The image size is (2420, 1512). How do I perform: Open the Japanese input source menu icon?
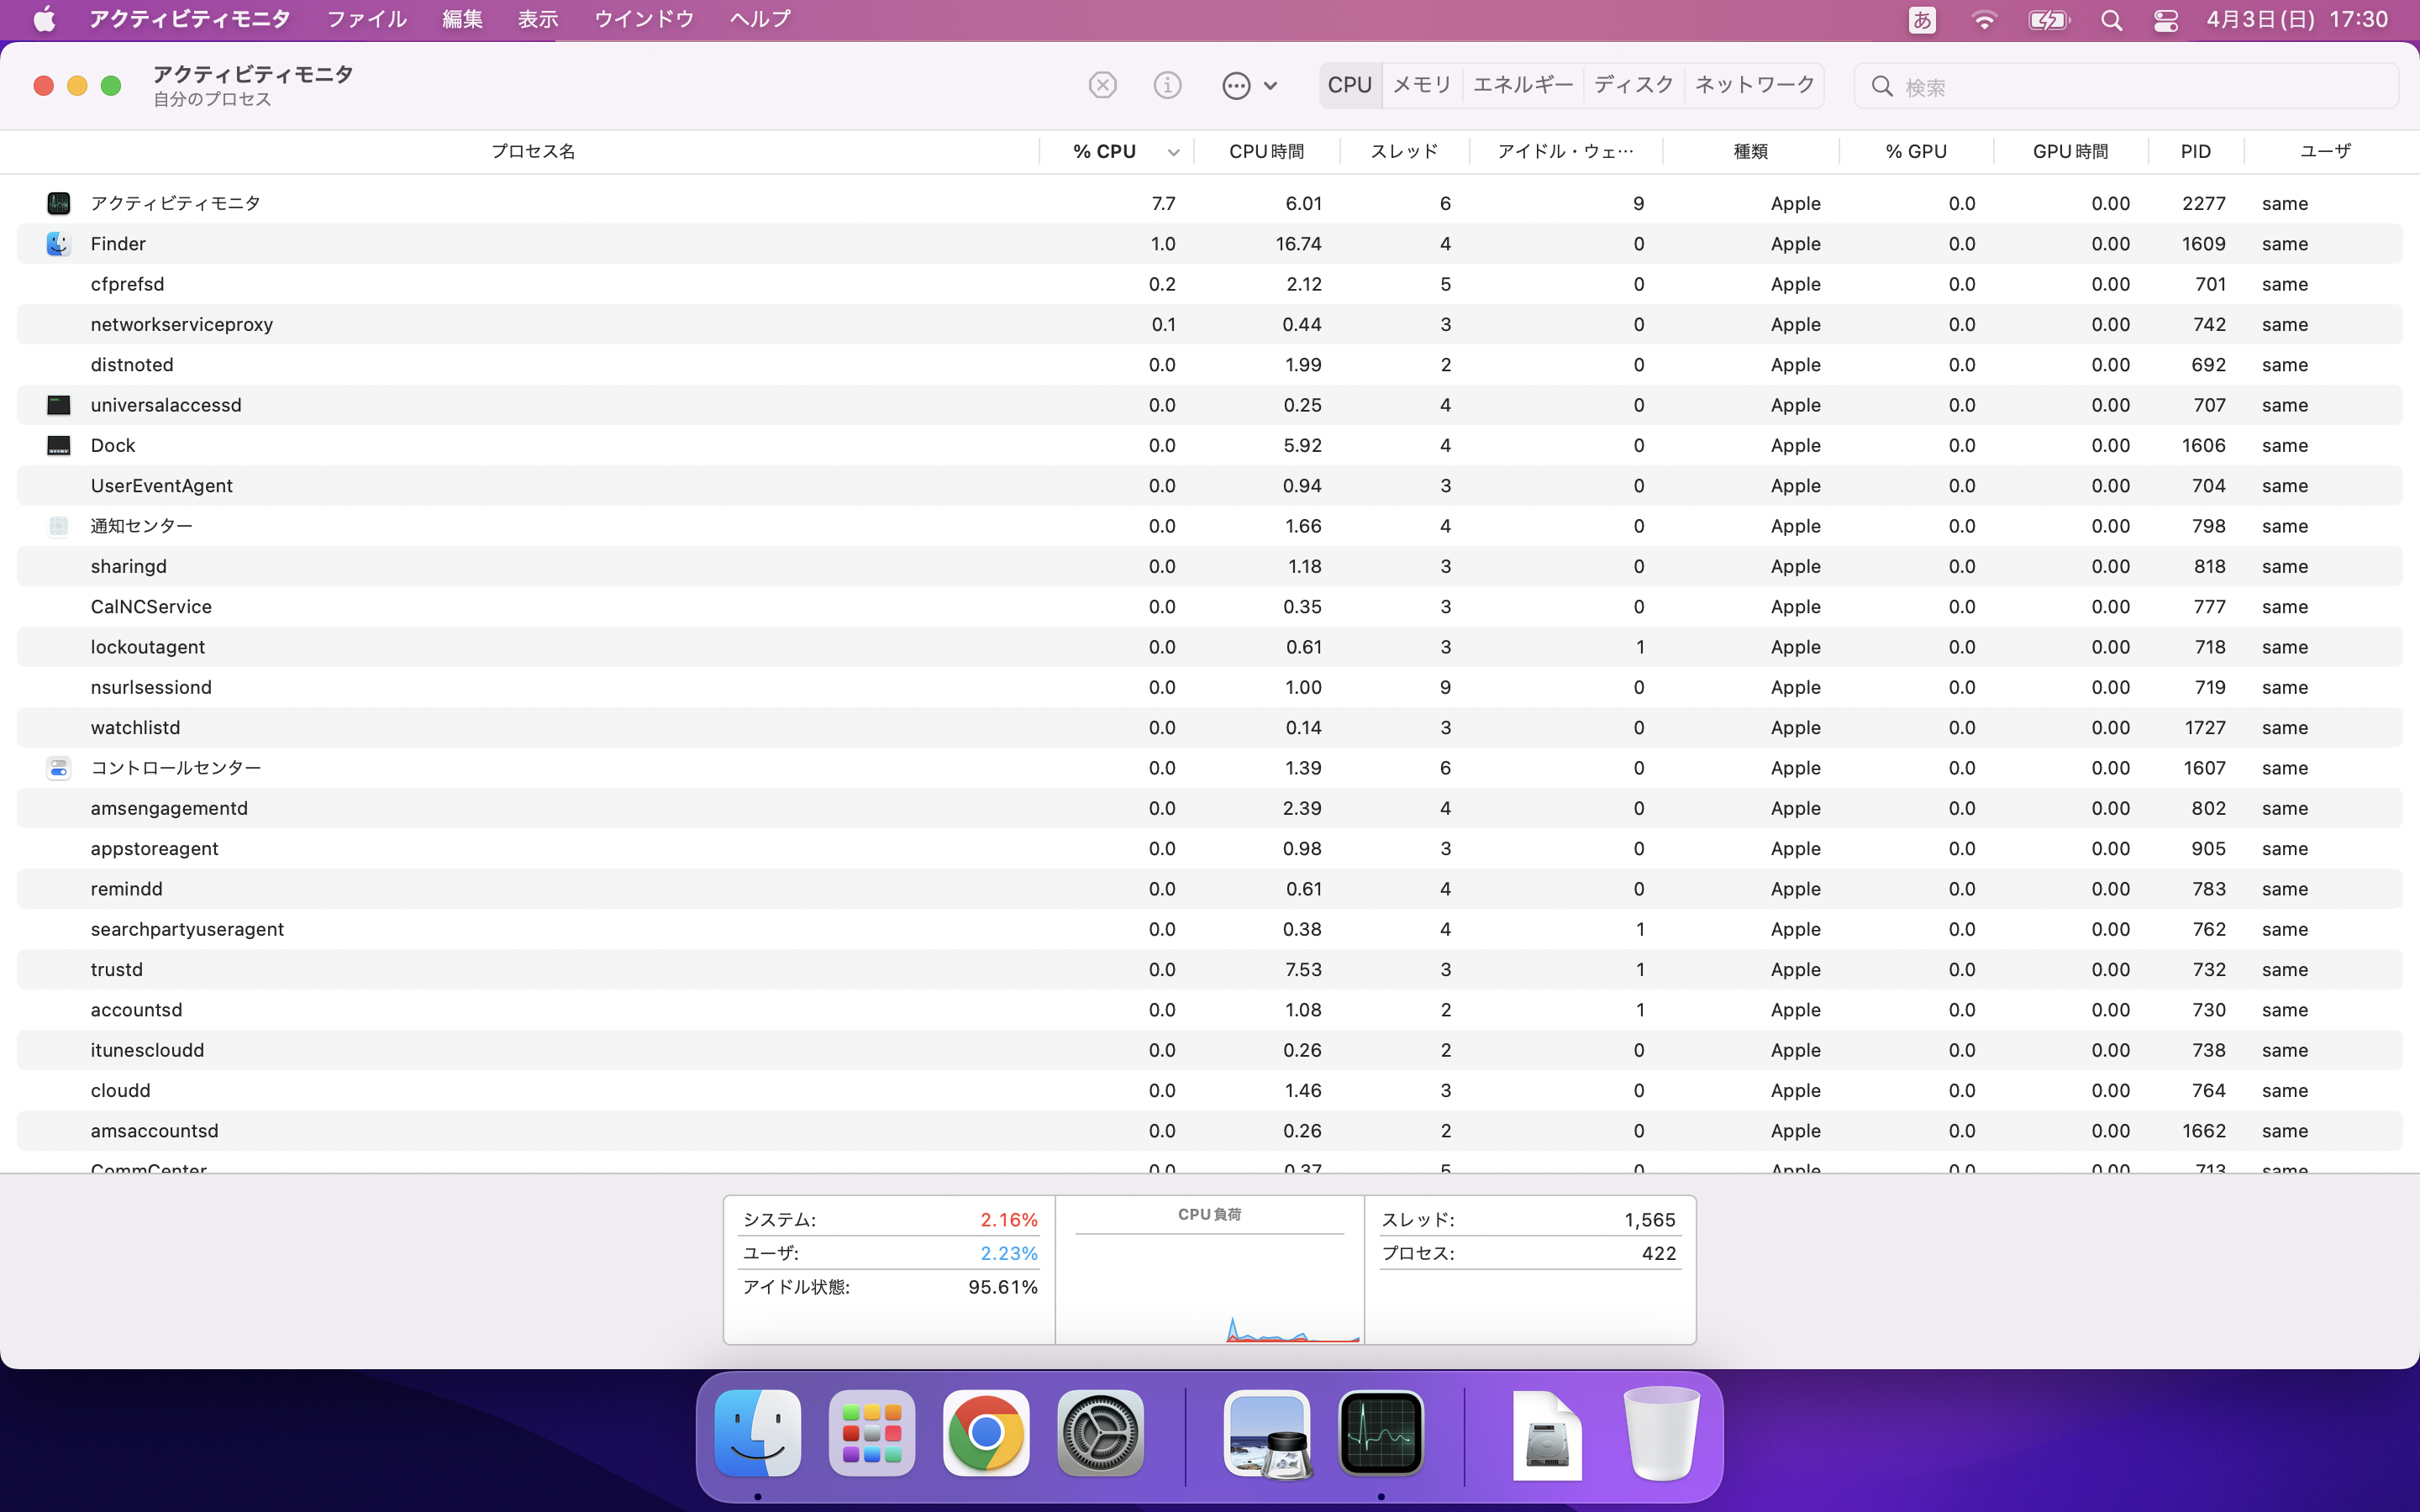point(1921,20)
